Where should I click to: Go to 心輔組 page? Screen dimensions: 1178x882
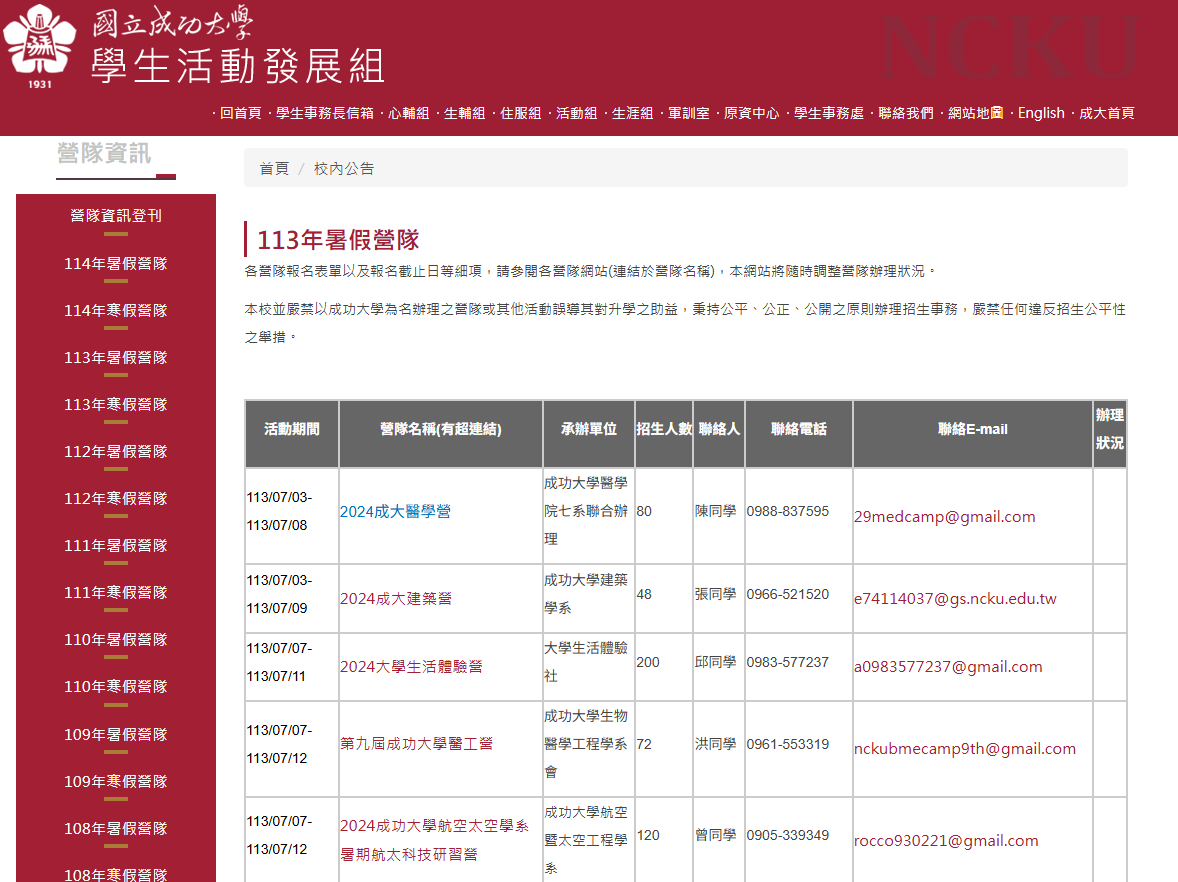(408, 113)
